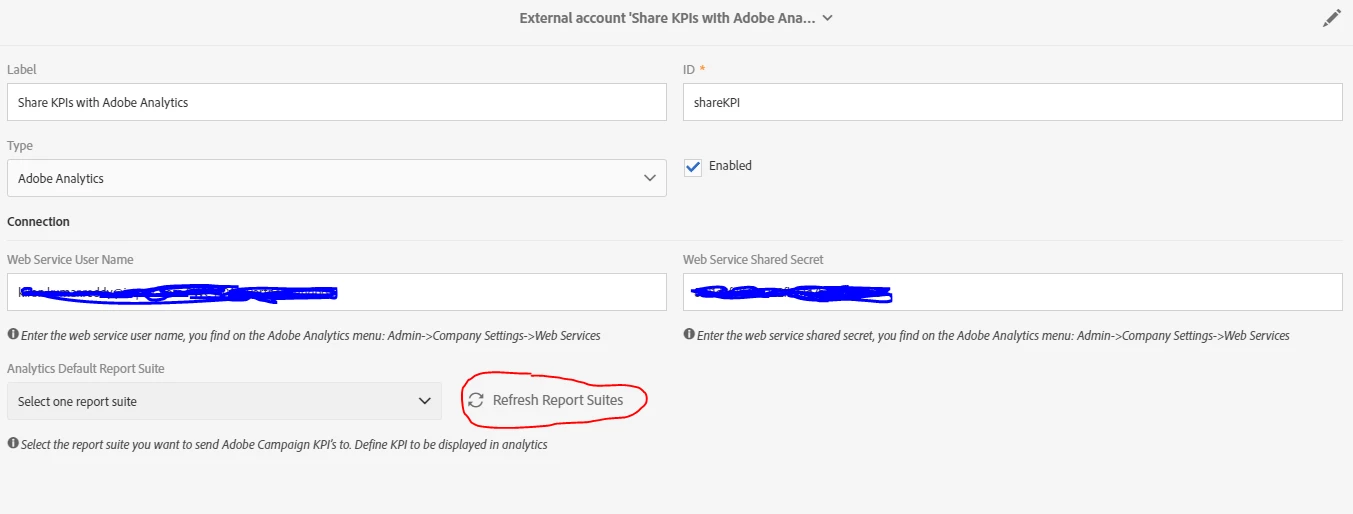Expand the external account title chevron
The image size is (1353, 514).
[x=827, y=18]
